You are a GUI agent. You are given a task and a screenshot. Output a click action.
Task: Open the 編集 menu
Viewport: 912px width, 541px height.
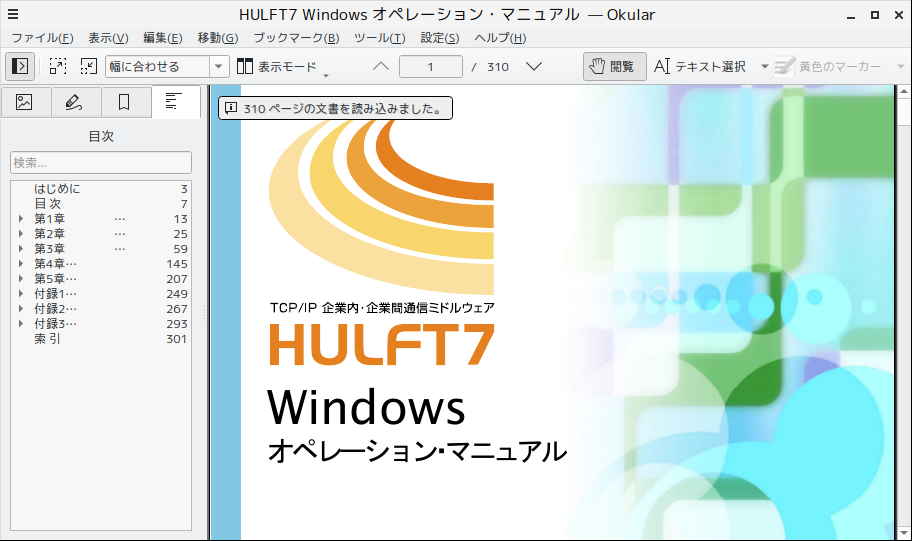click(163, 38)
